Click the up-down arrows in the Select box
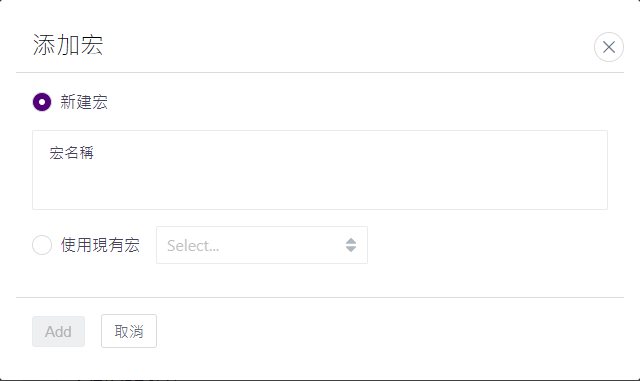 tap(351, 245)
